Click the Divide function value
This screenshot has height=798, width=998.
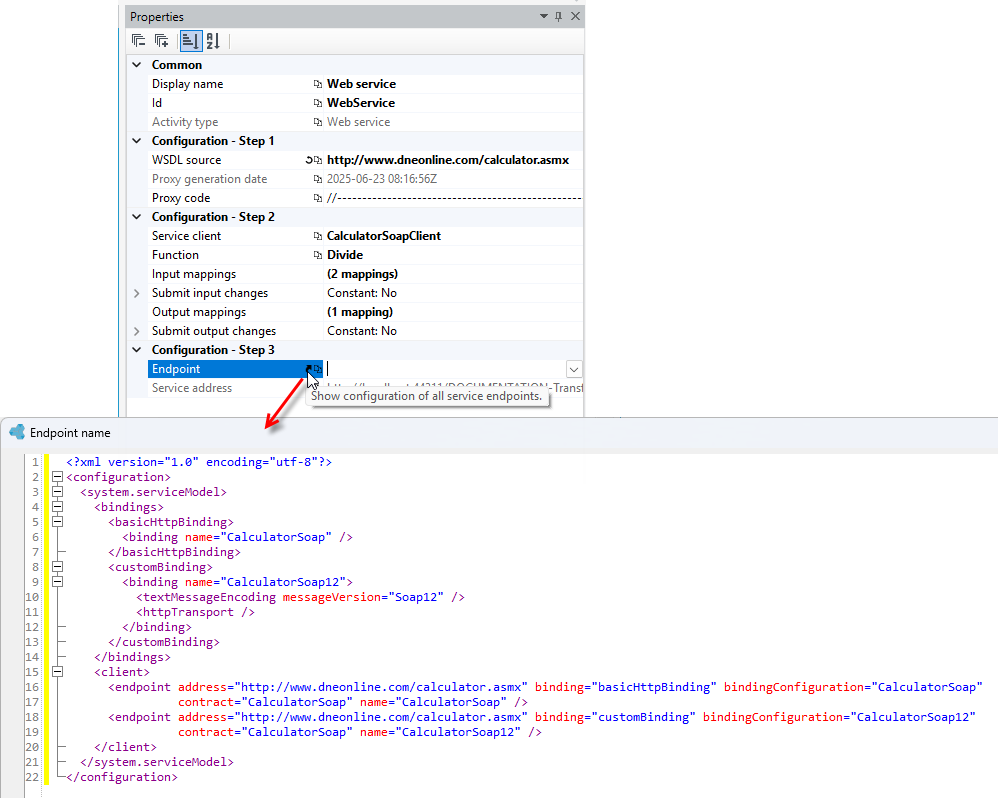[345, 255]
